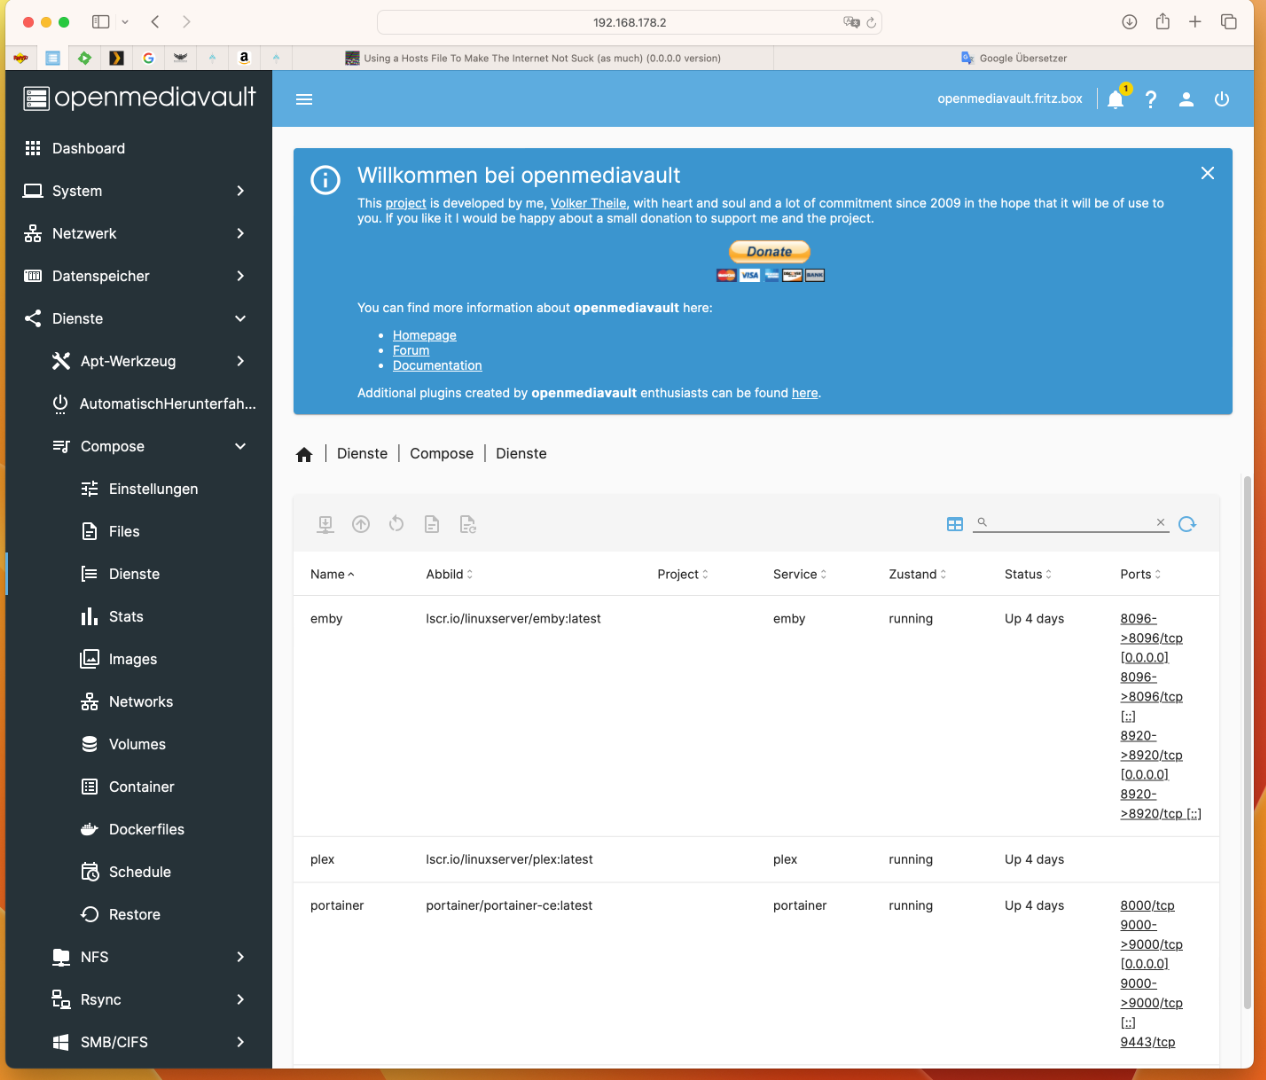Expand the SMB/CIFS menu
This screenshot has height=1080, width=1266.
point(139,1042)
